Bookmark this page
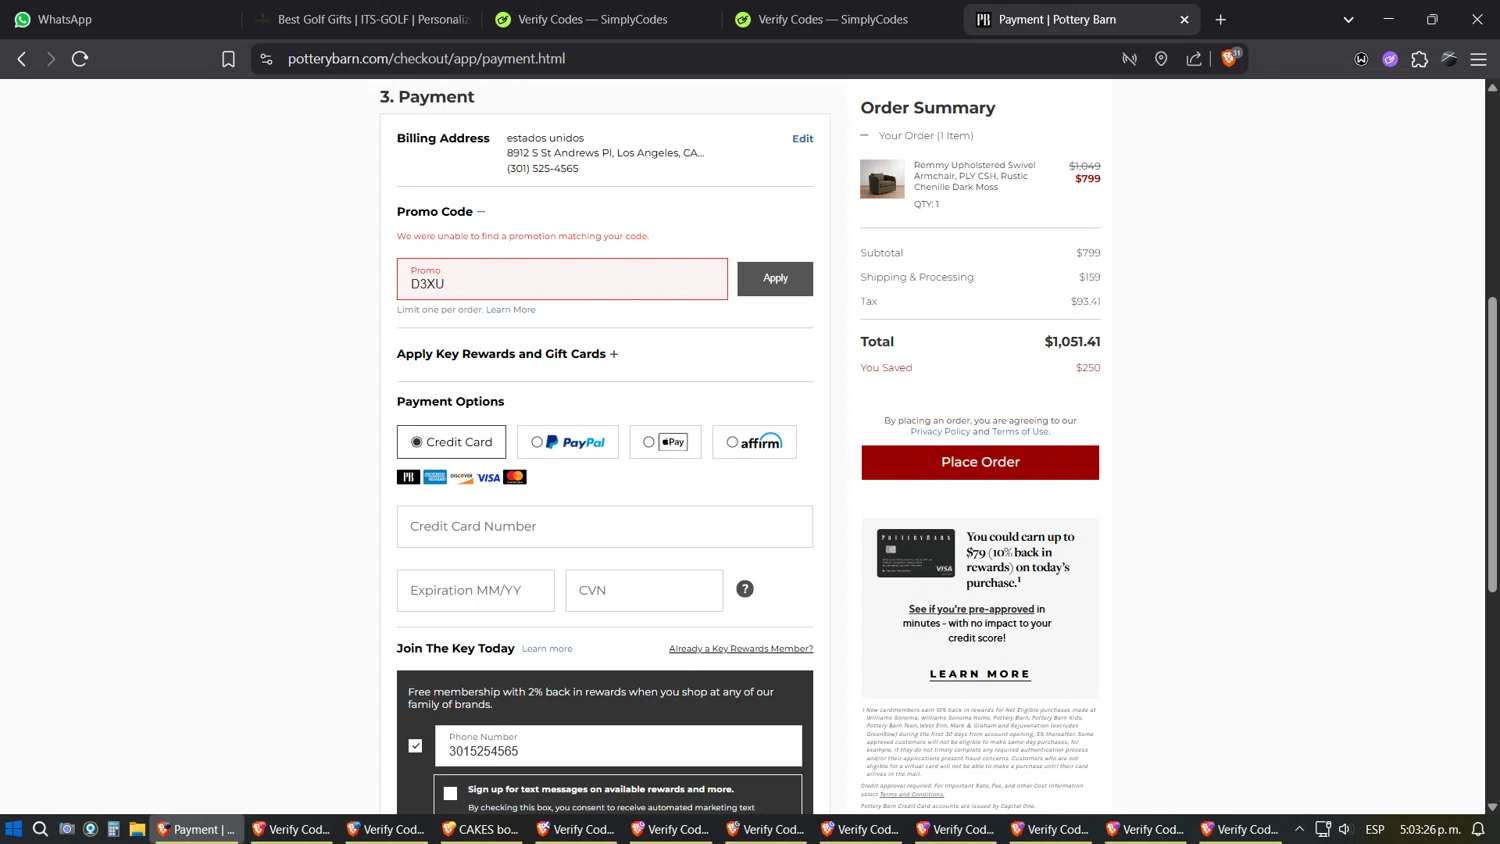This screenshot has height=844, width=1500. (x=228, y=59)
